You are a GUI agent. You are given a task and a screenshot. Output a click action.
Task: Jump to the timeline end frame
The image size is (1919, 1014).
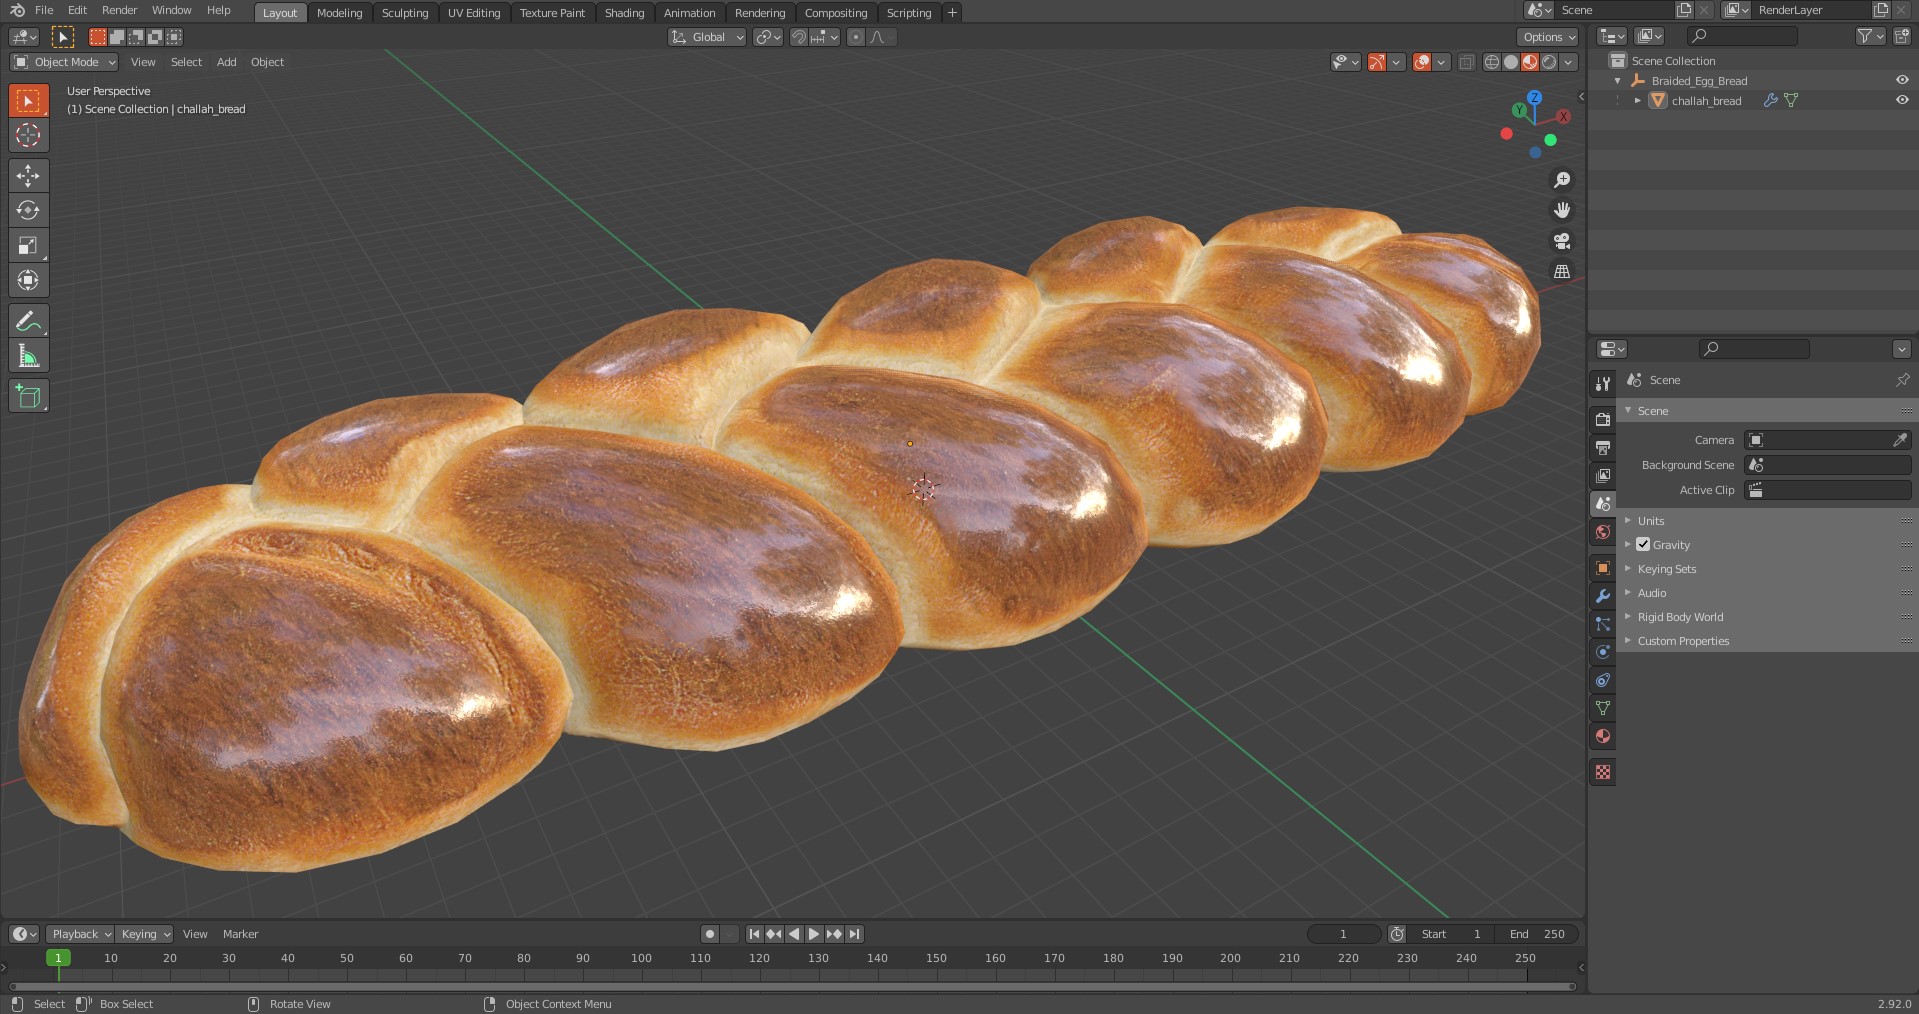854,934
